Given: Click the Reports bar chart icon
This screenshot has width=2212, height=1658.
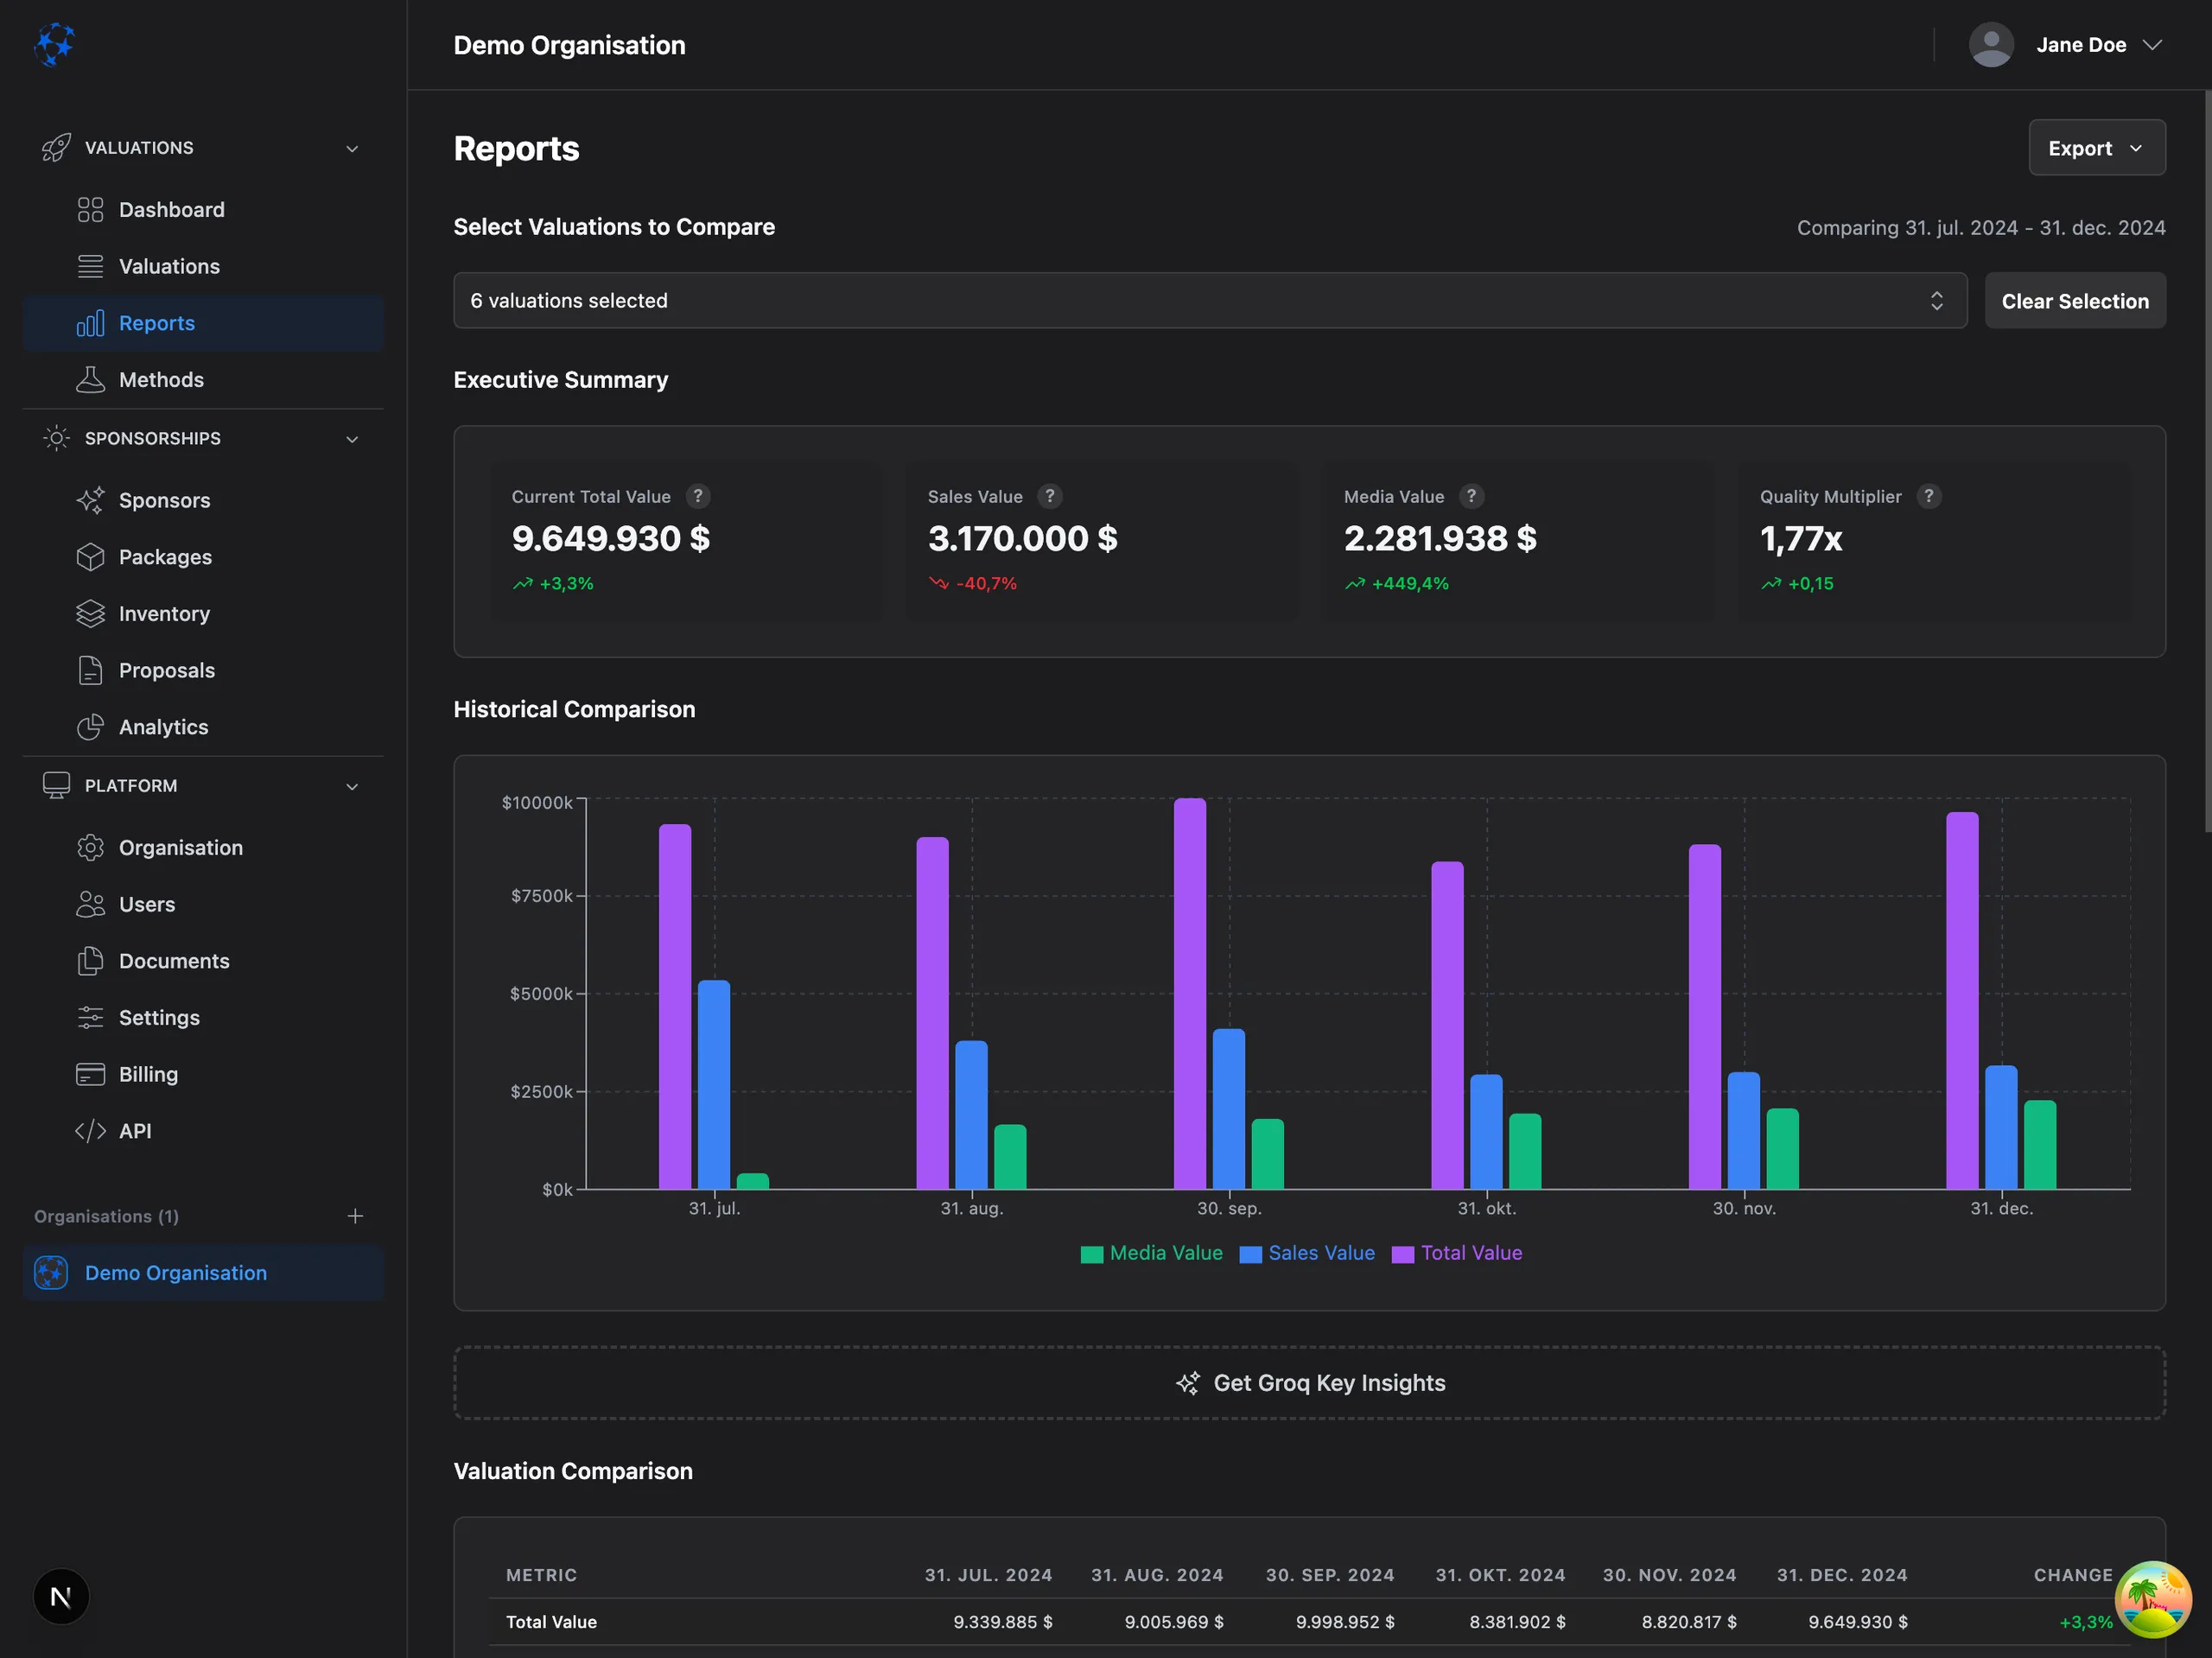Looking at the screenshot, I should pyautogui.click(x=90, y=323).
